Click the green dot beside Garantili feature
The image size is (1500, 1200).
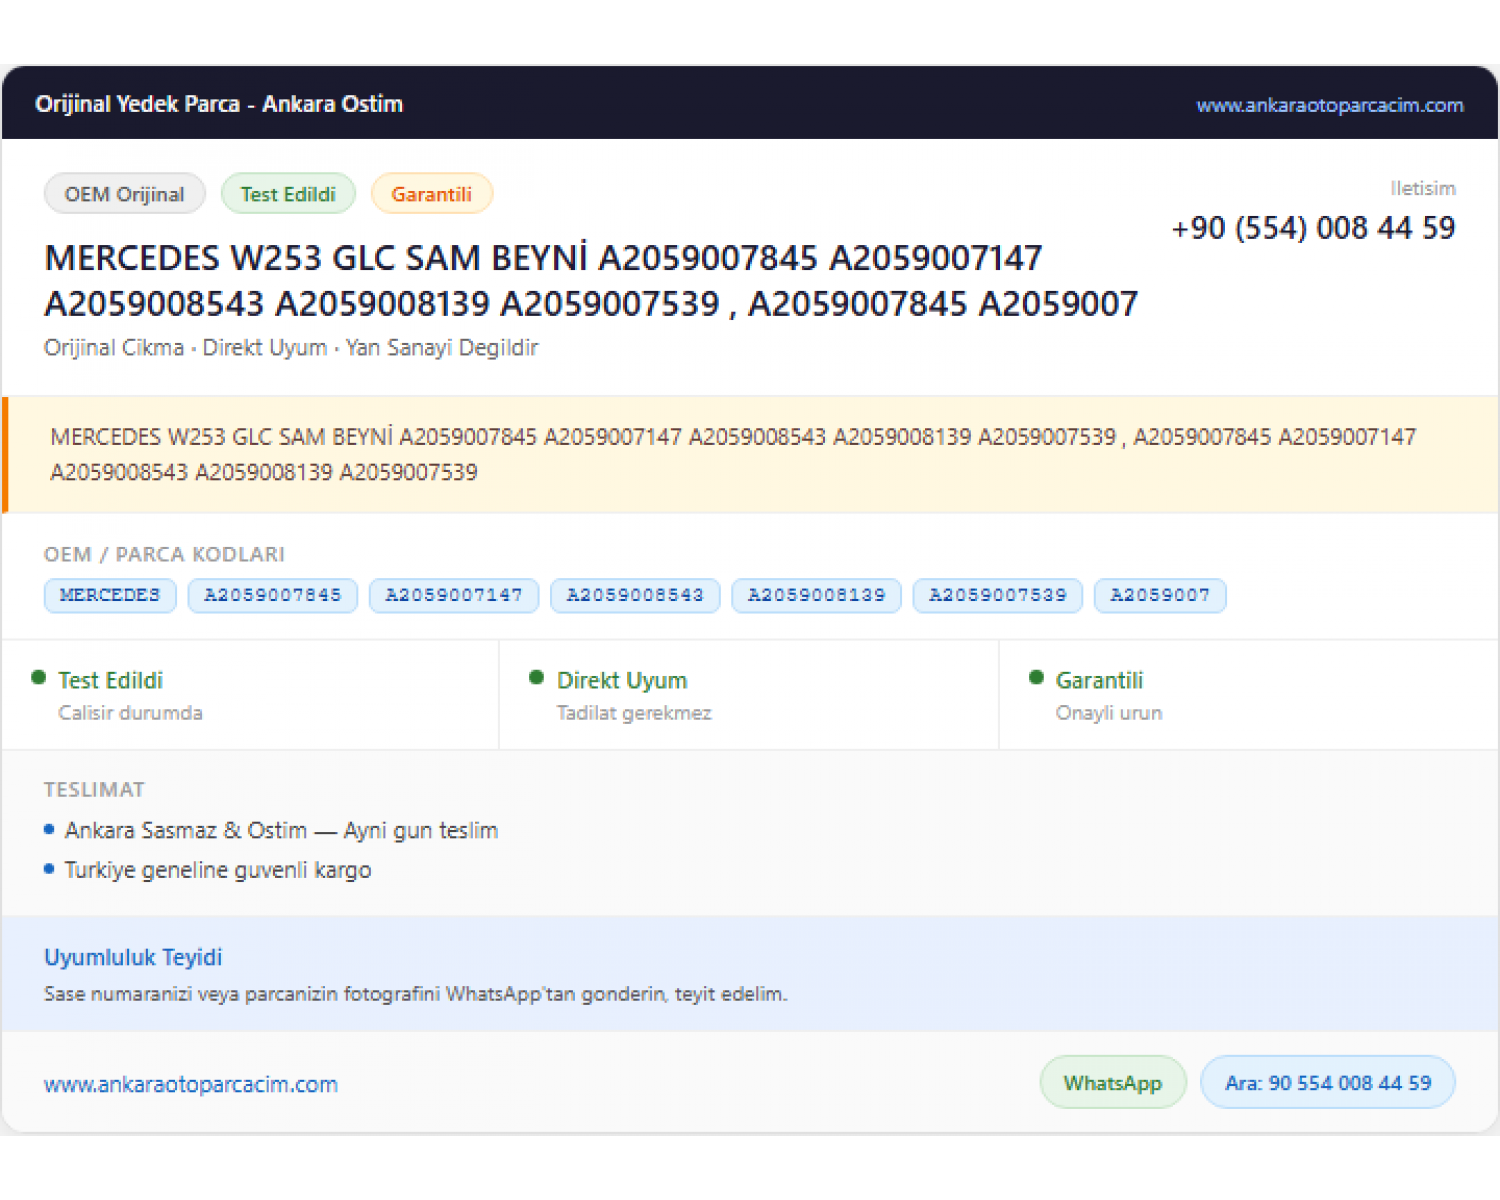(x=1037, y=678)
